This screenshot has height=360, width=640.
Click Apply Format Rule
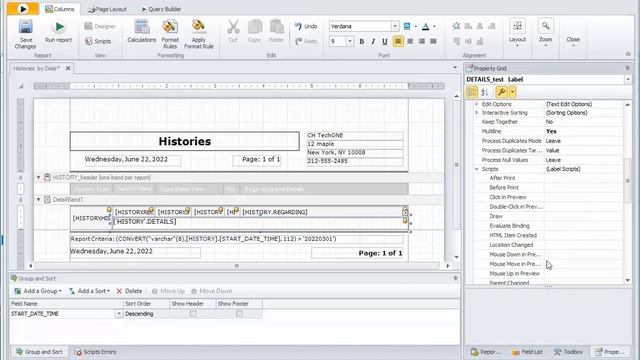(x=198, y=34)
